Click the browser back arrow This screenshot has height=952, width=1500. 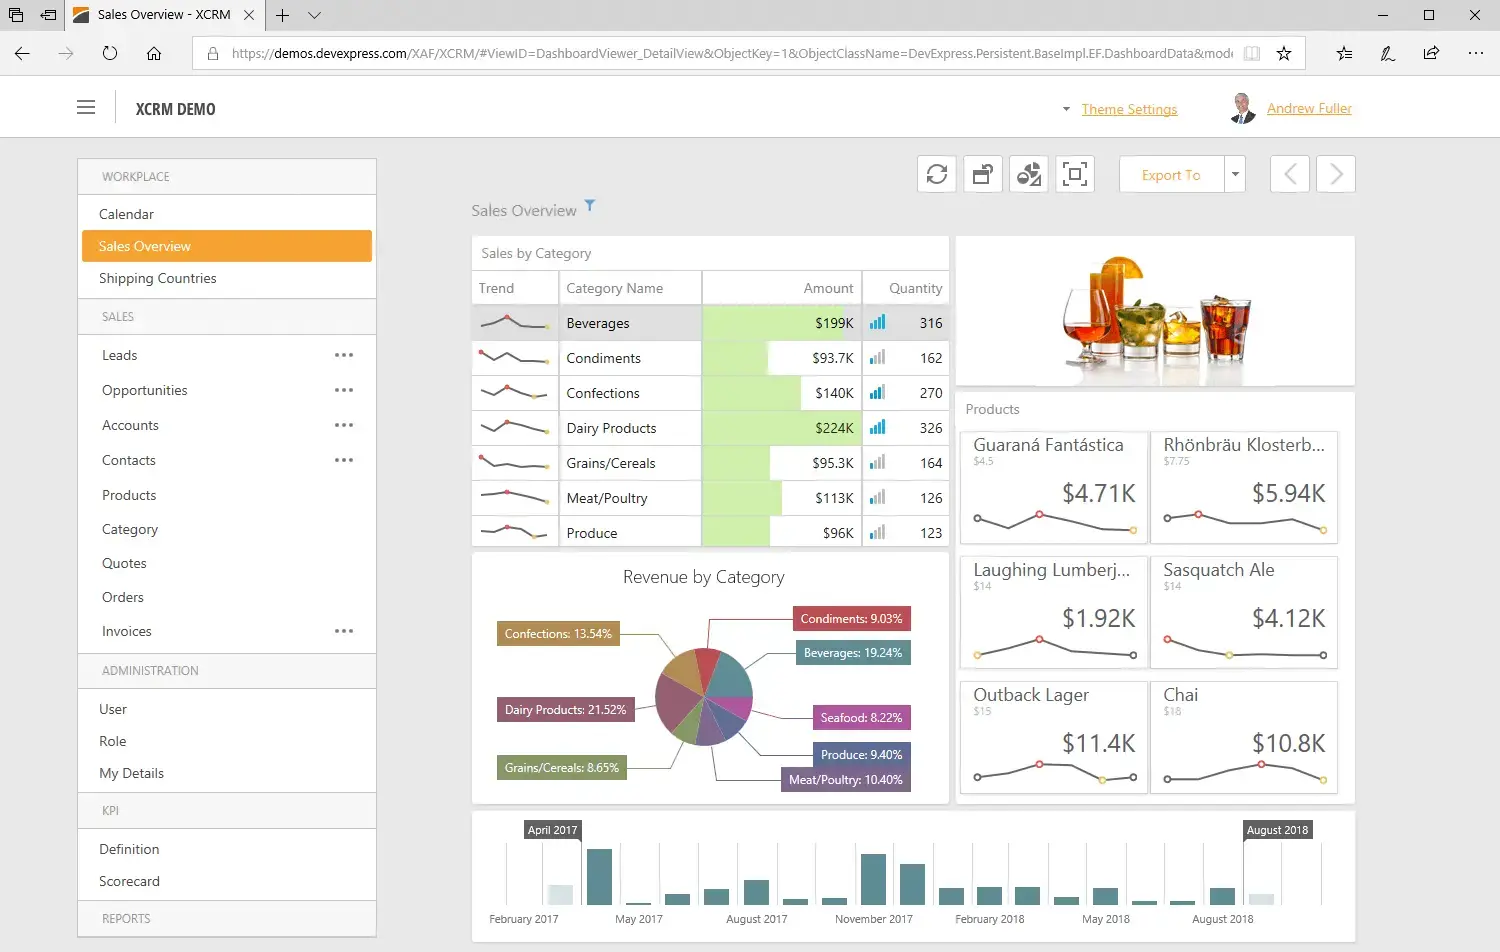(22, 54)
